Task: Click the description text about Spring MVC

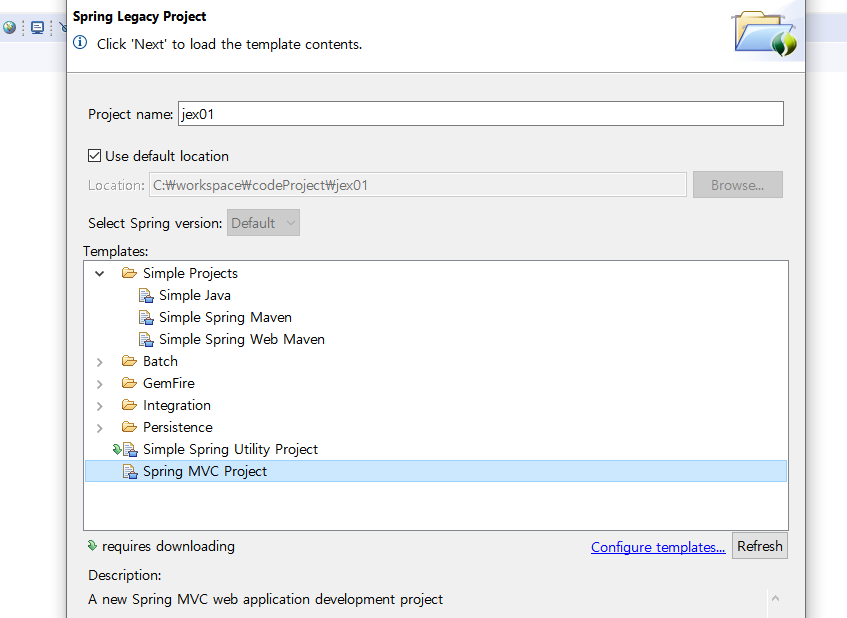Action: click(265, 599)
